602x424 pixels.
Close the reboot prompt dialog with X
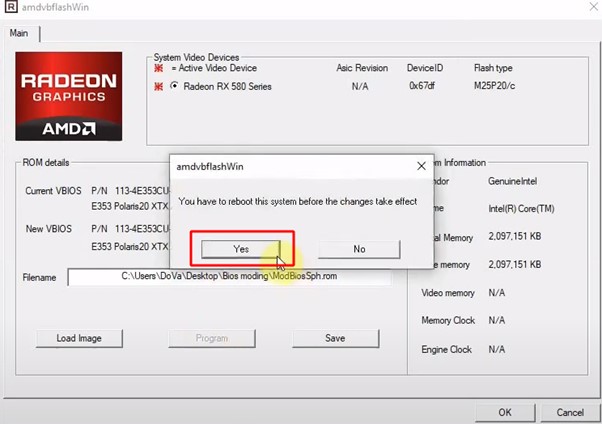(420, 166)
